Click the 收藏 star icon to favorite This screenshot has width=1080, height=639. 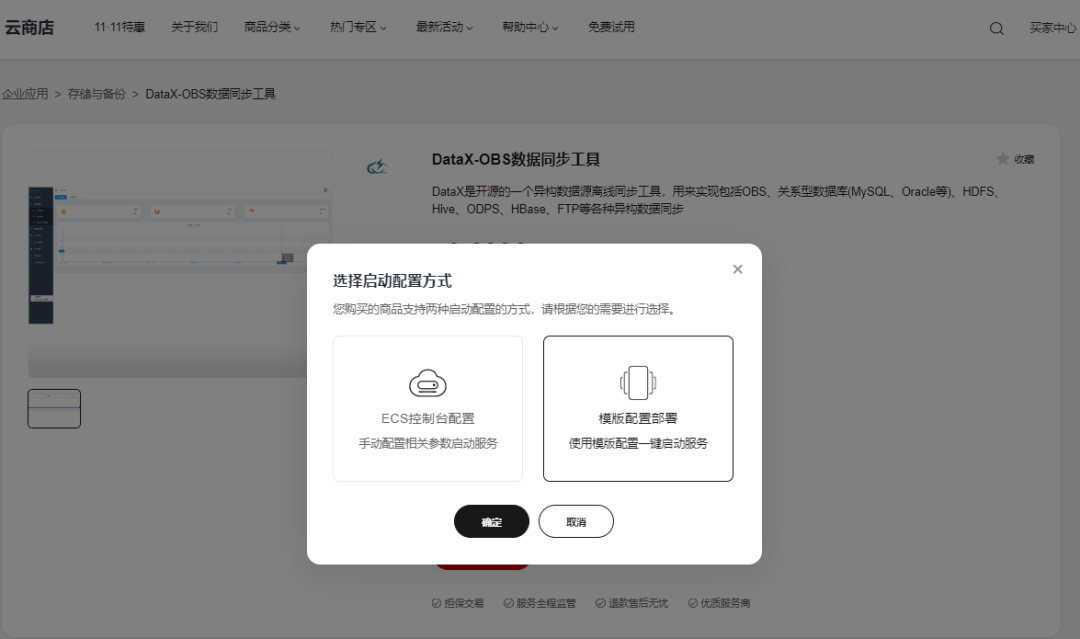1003,158
